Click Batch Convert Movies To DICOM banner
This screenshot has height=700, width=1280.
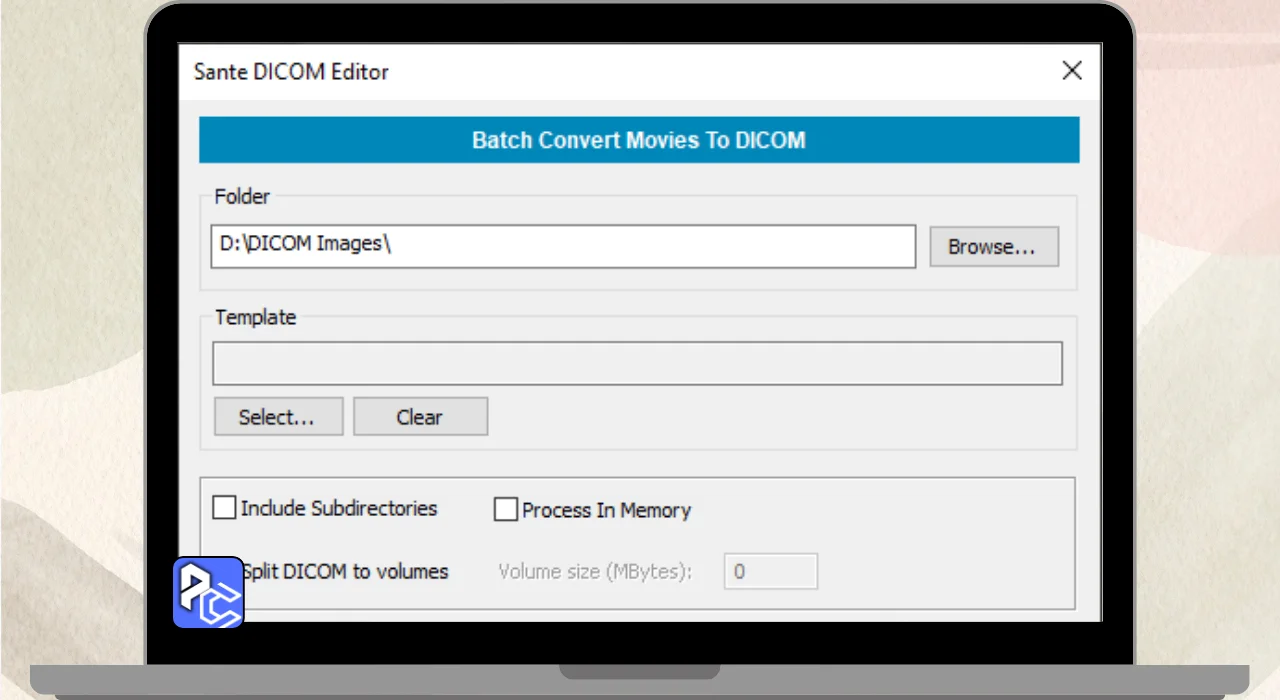pyautogui.click(x=639, y=140)
